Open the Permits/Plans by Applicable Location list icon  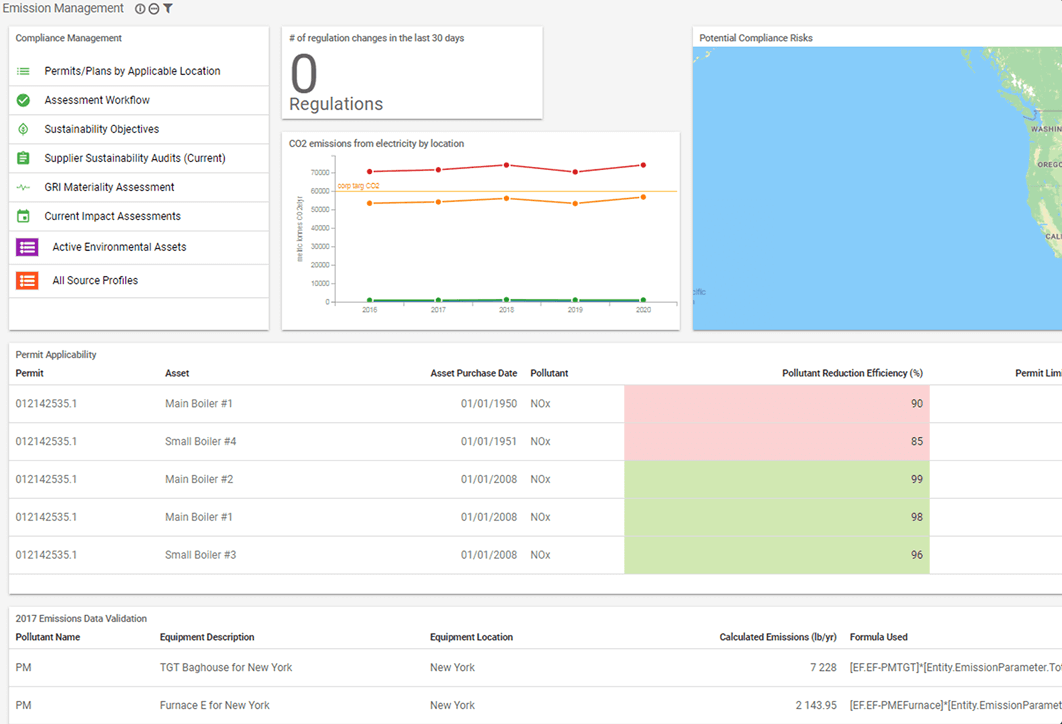pyautogui.click(x=22, y=70)
